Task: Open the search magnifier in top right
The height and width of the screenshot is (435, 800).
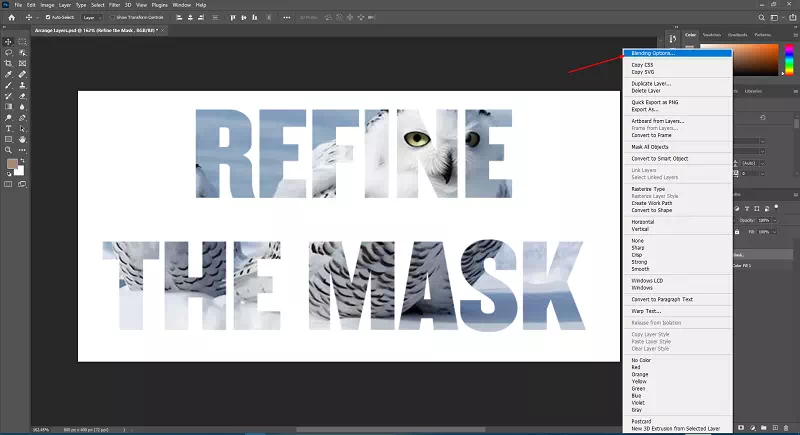Action: click(761, 17)
